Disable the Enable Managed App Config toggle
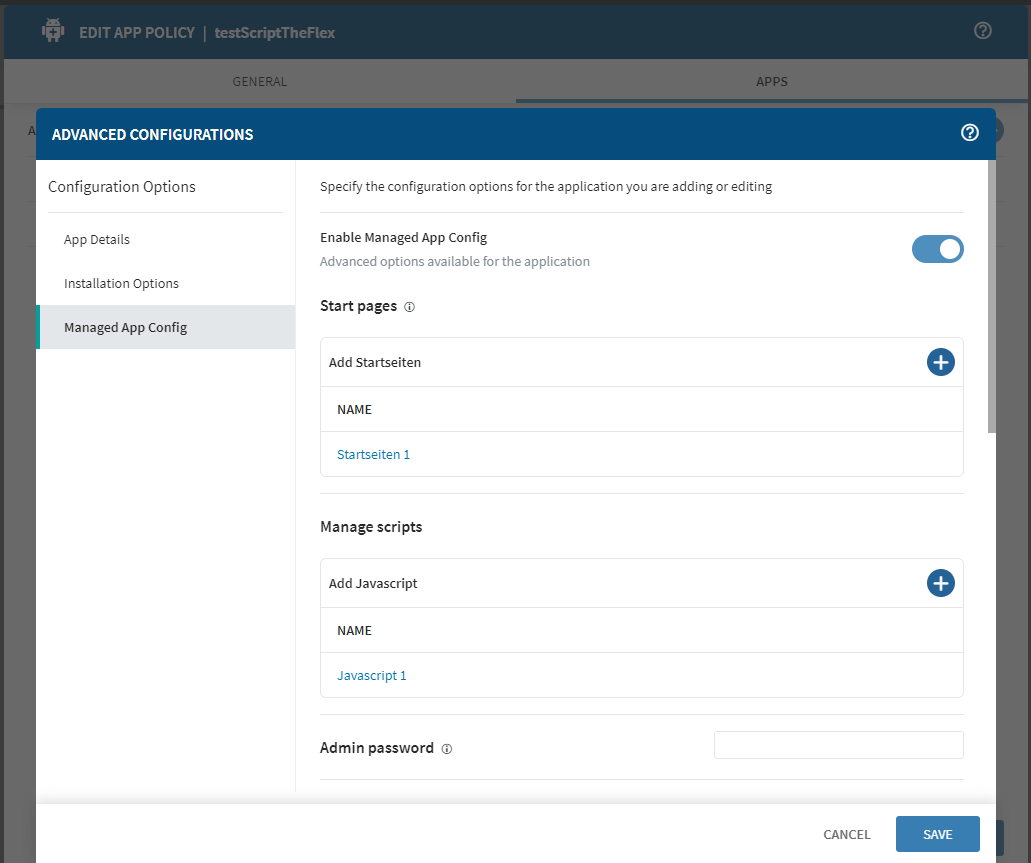This screenshot has width=1031, height=863. (937, 249)
